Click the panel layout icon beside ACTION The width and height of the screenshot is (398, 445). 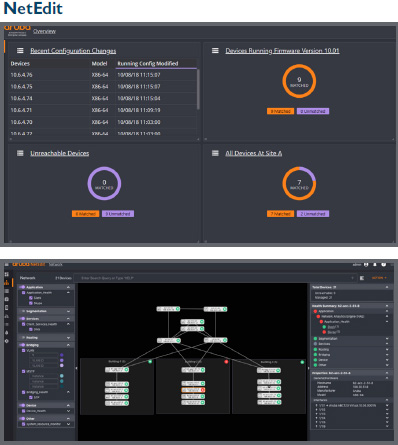(x=362, y=278)
